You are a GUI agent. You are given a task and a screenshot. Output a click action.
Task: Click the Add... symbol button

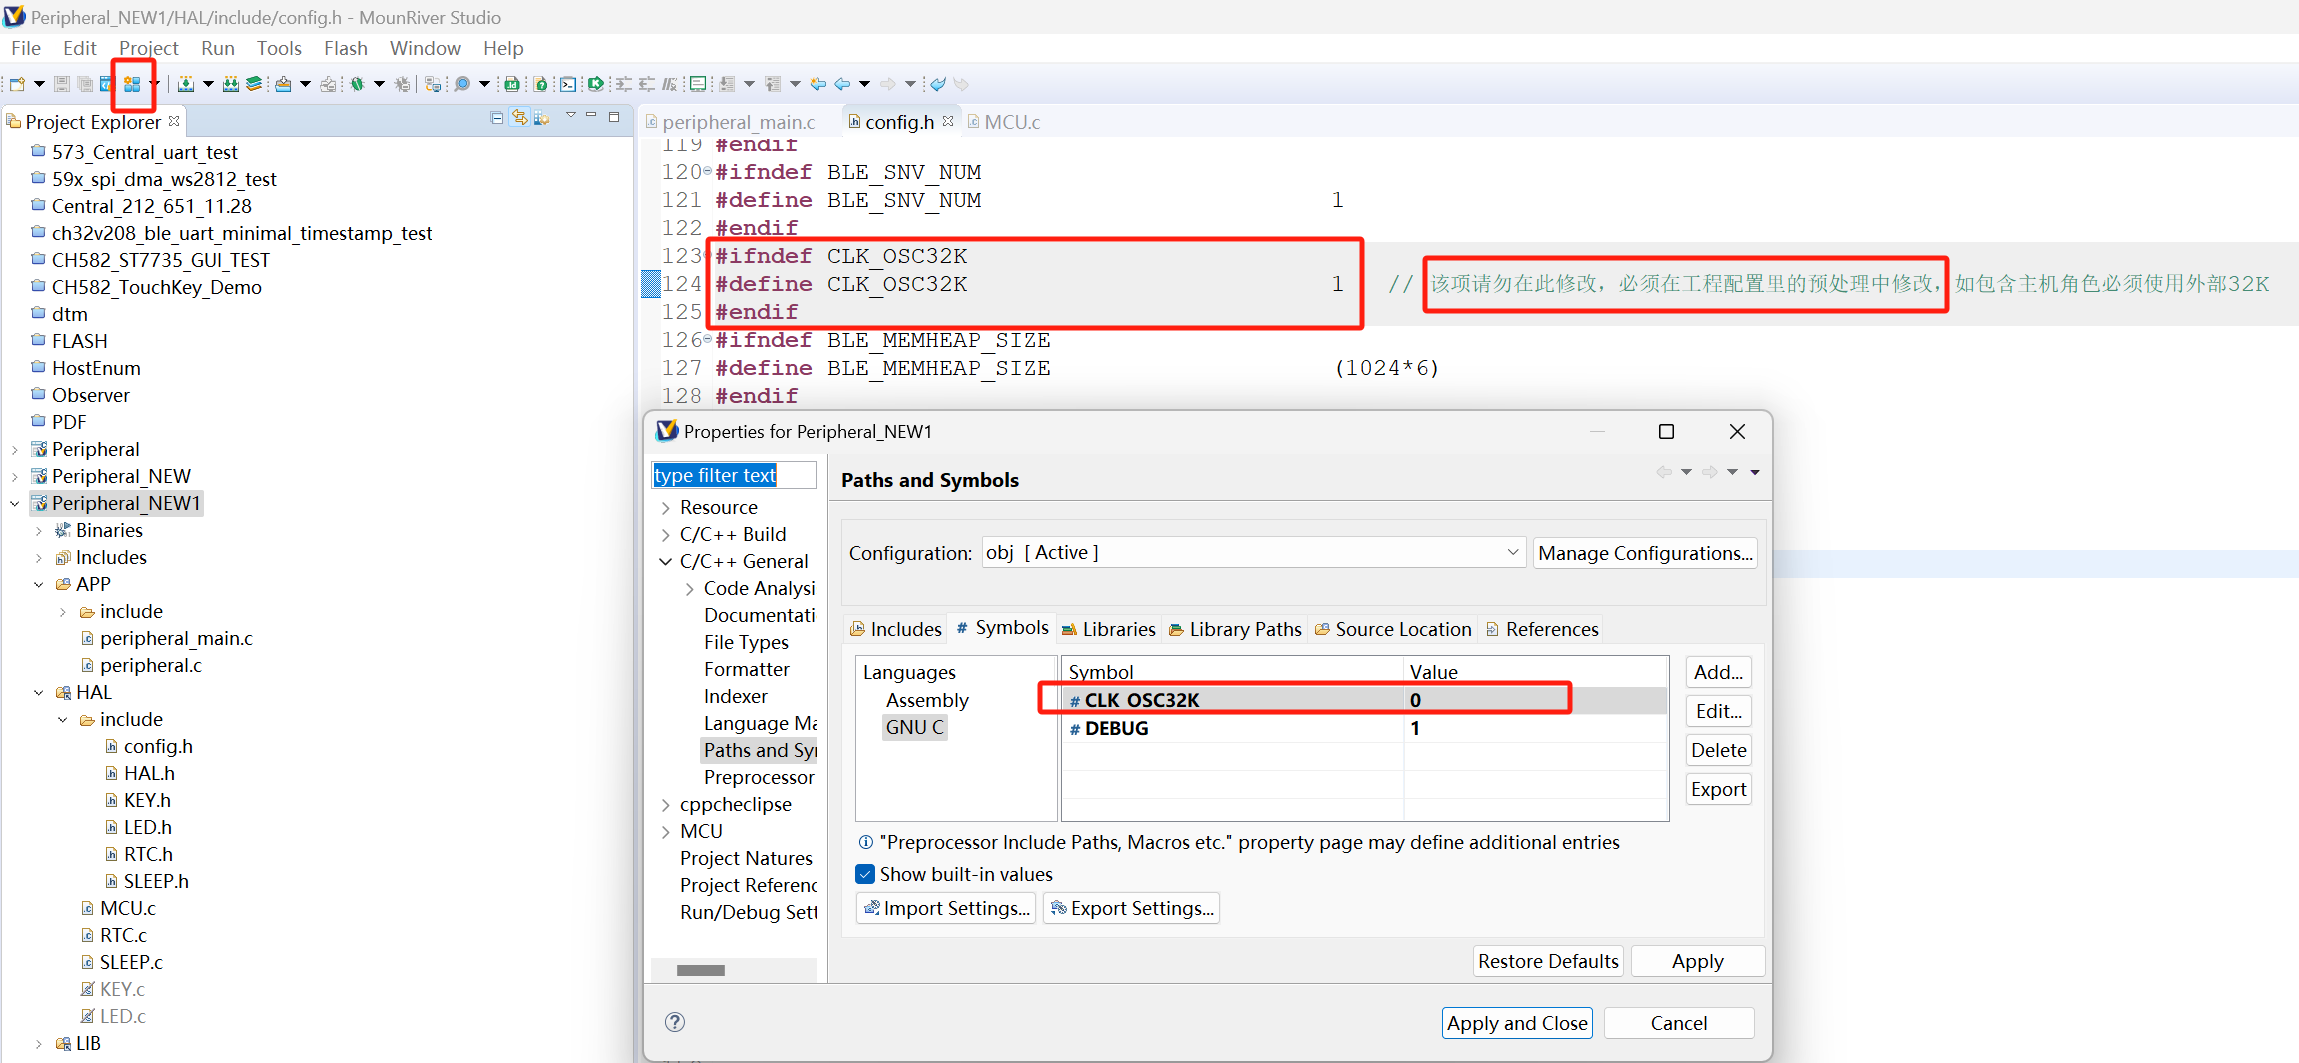click(x=1718, y=672)
